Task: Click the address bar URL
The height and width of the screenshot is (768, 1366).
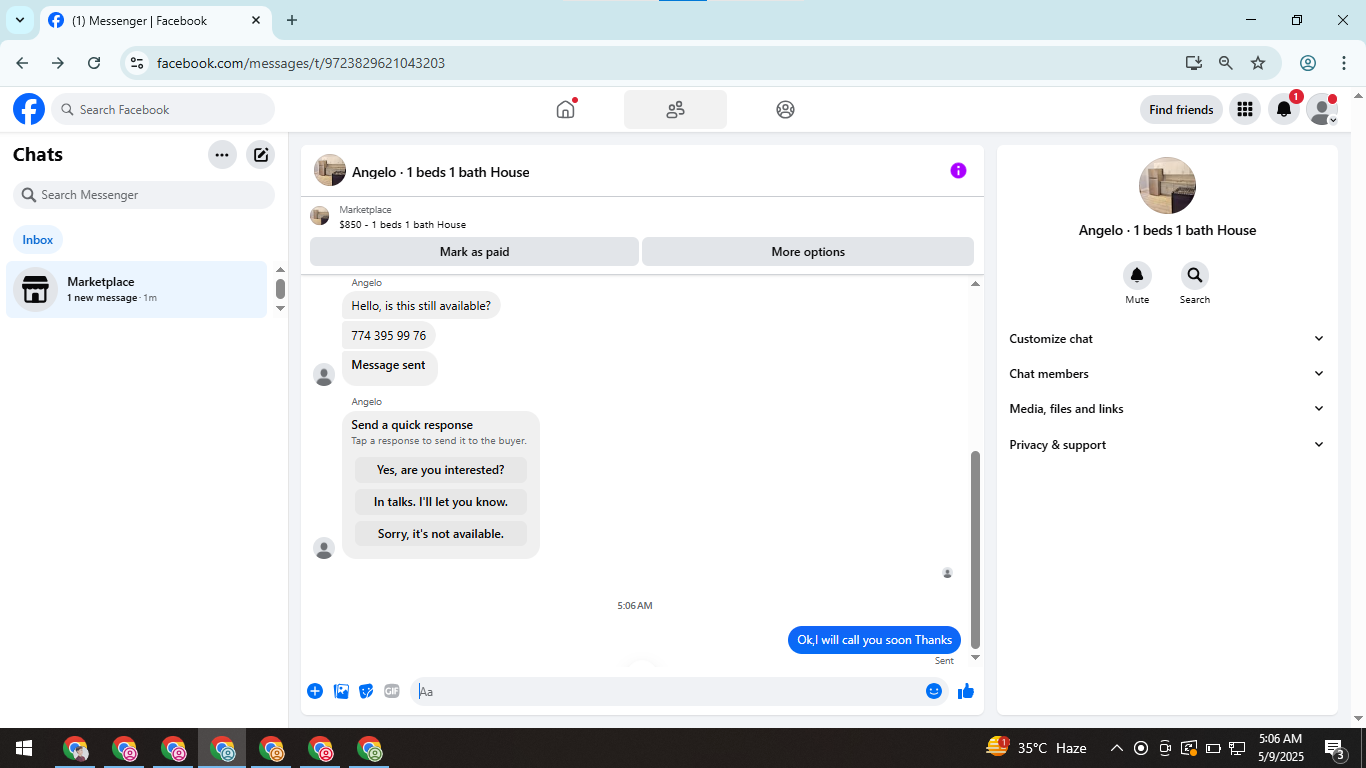Action: tap(301, 63)
